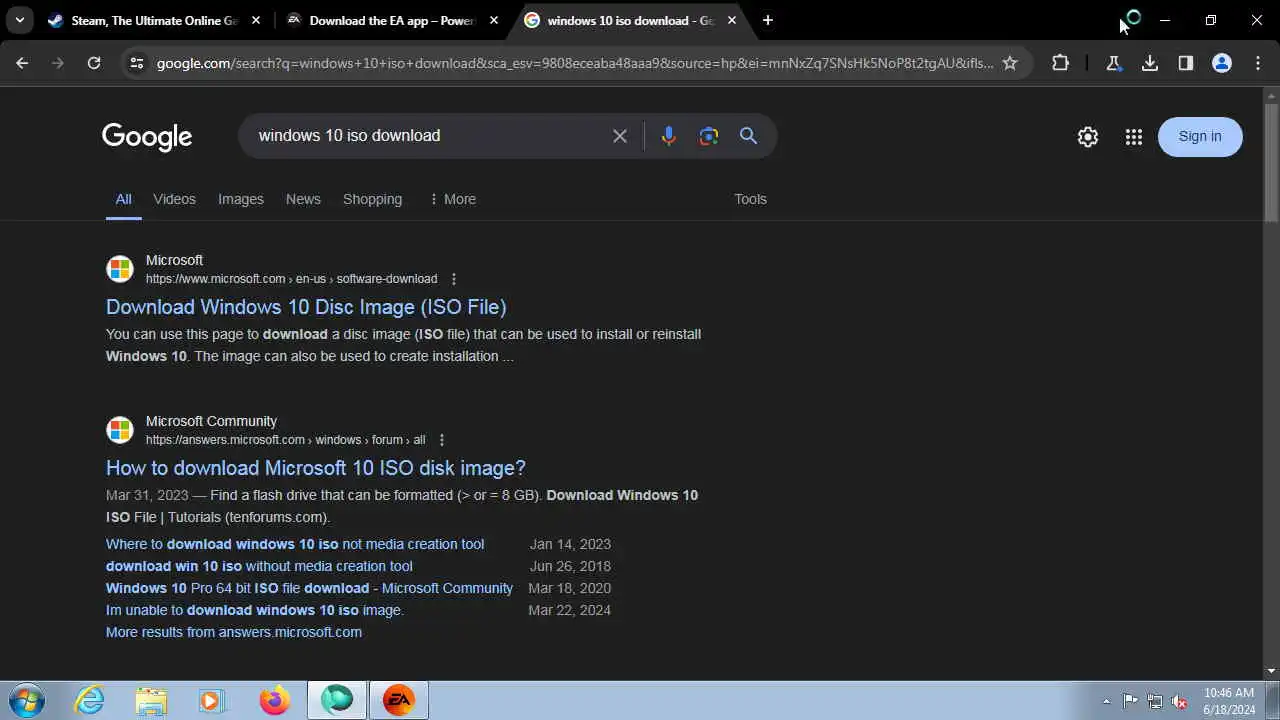
Task: Close the Steam tab
Action: [x=256, y=20]
